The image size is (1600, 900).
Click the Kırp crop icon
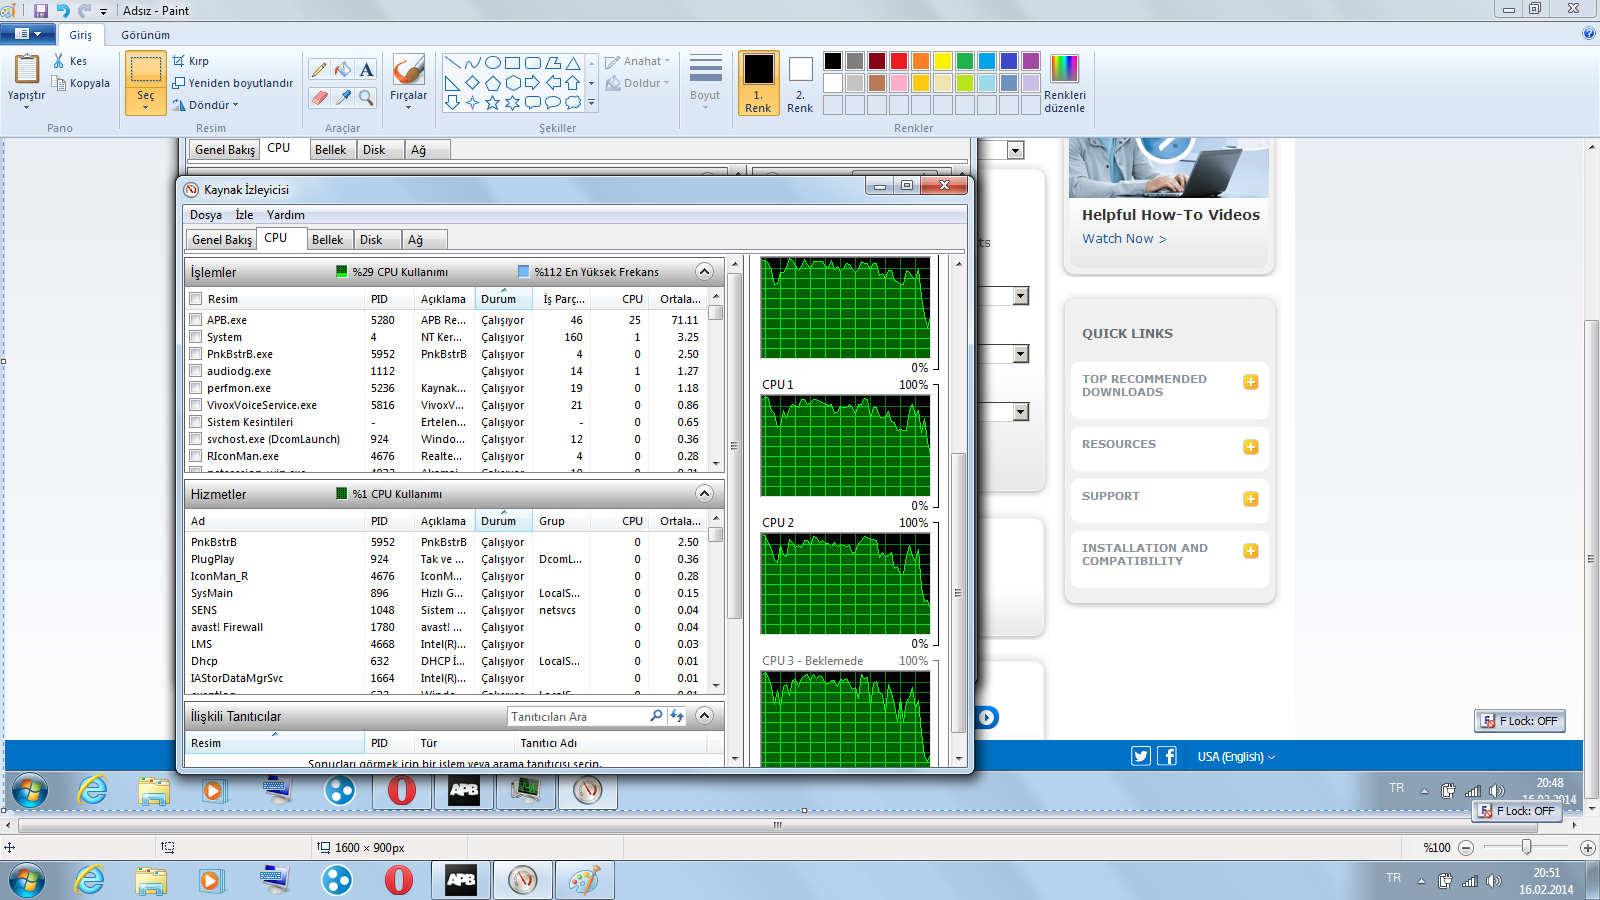tap(179, 61)
